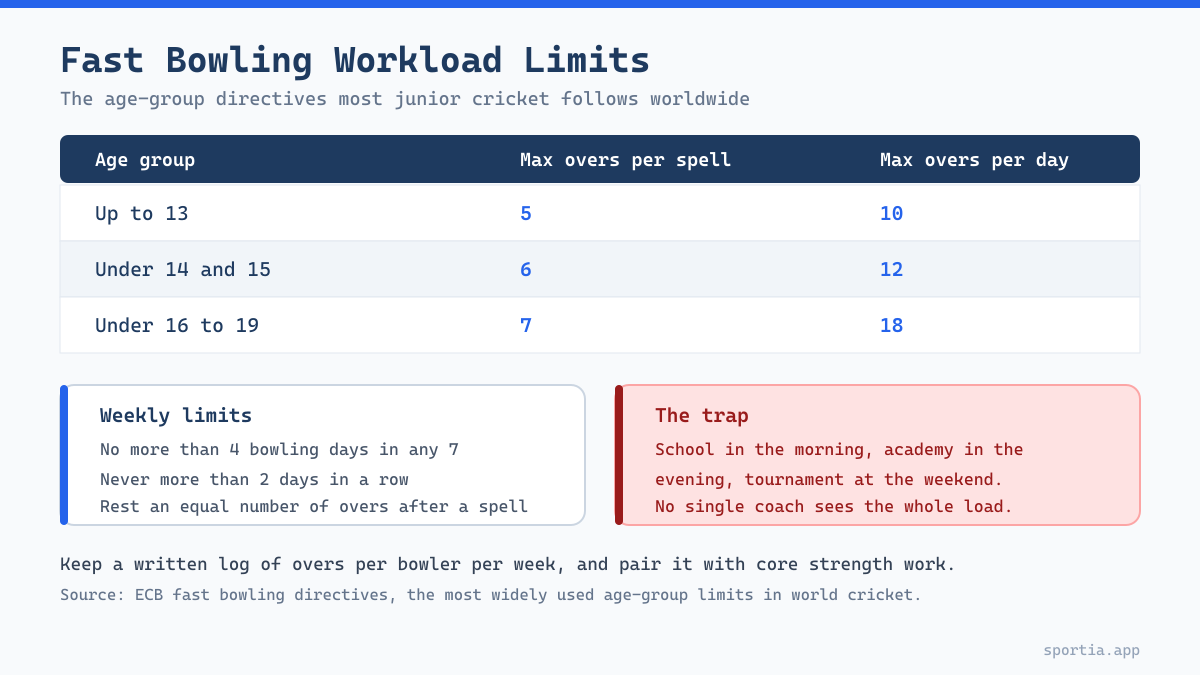The width and height of the screenshot is (1200, 675).
Task: Click 'Never more than 2 days in a row'
Action: pyautogui.click(x=254, y=479)
